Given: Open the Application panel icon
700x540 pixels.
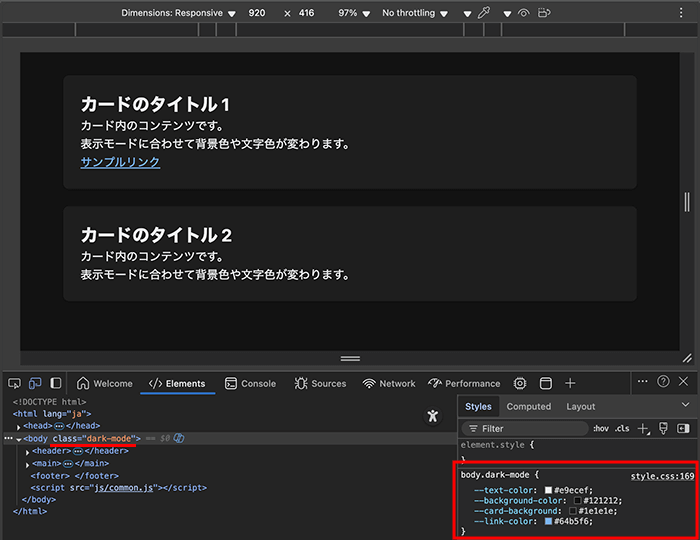Looking at the screenshot, I should pos(546,383).
